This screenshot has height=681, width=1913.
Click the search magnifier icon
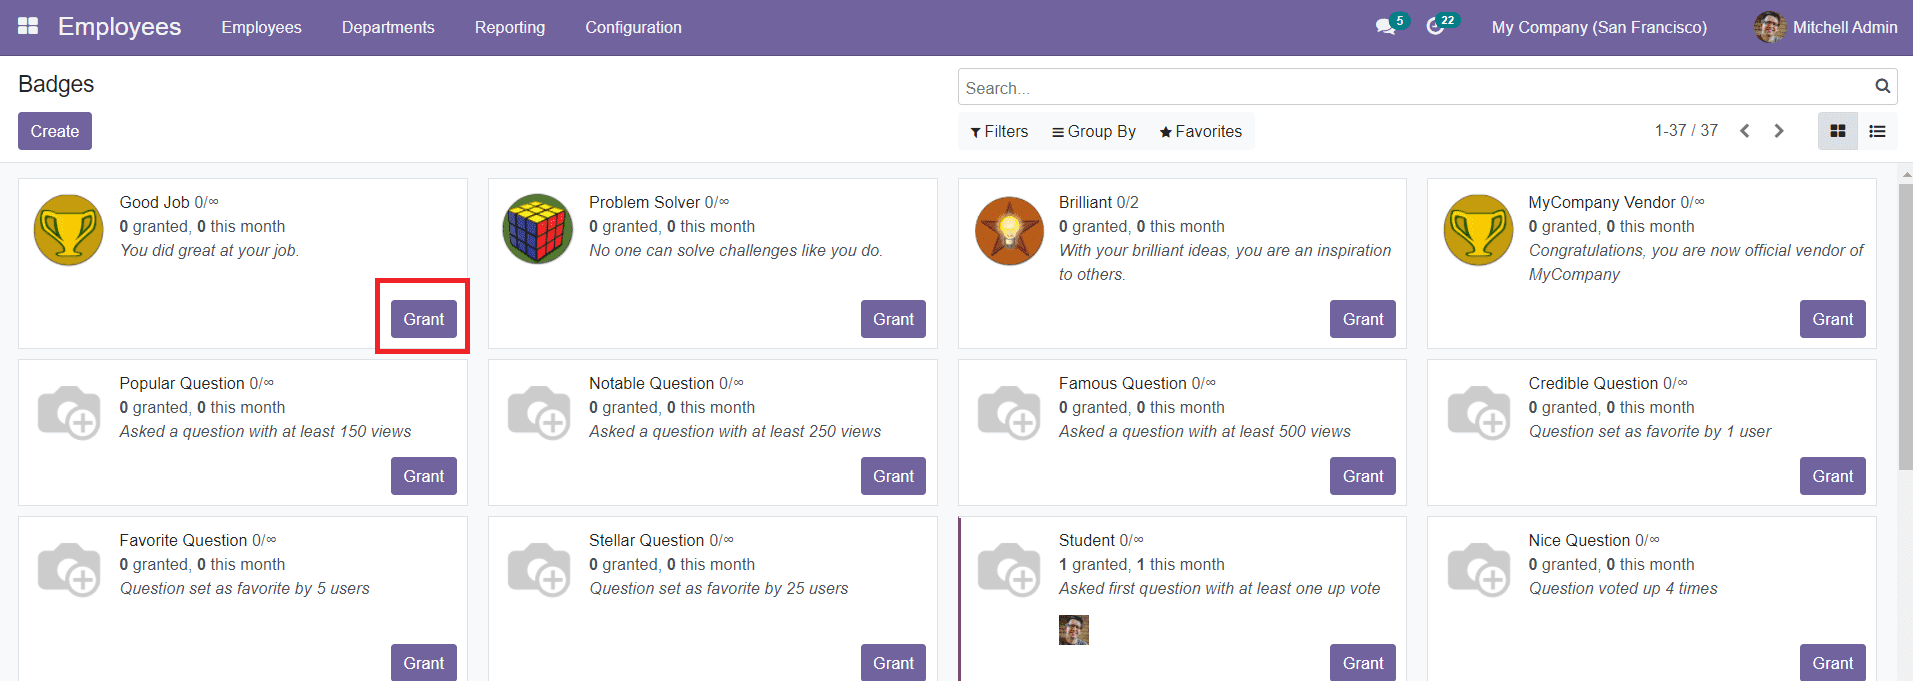click(x=1881, y=86)
